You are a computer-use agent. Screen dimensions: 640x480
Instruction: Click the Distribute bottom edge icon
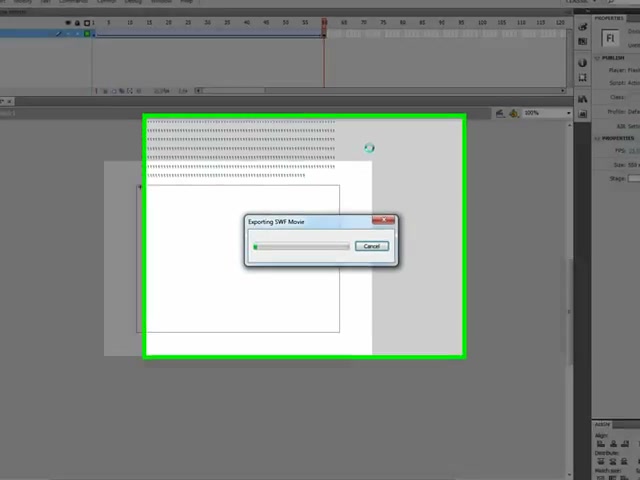(624, 462)
